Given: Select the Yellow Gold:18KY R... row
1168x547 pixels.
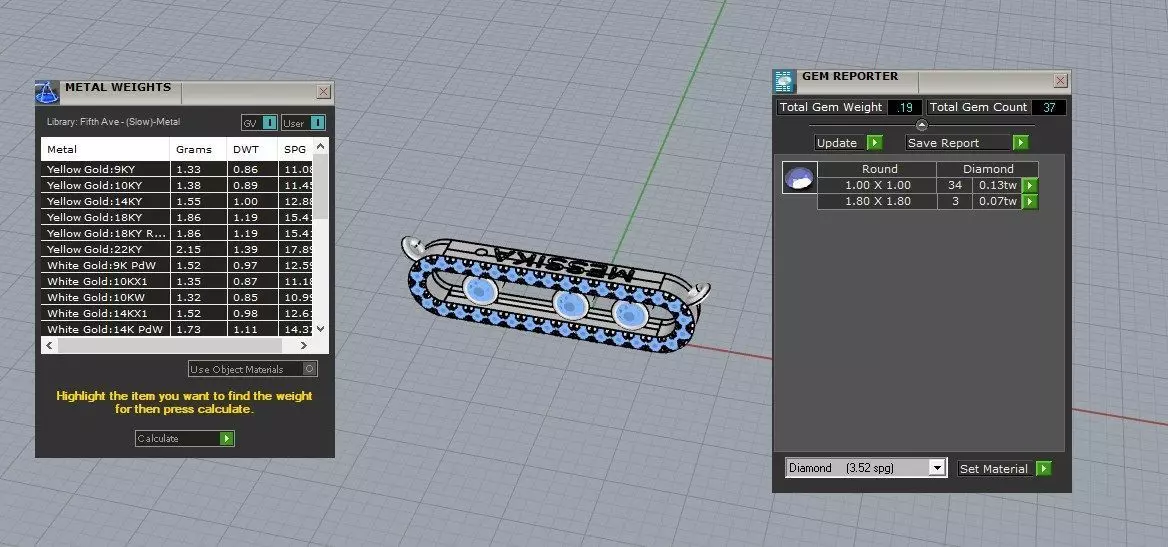Looking at the screenshot, I should click(177, 233).
